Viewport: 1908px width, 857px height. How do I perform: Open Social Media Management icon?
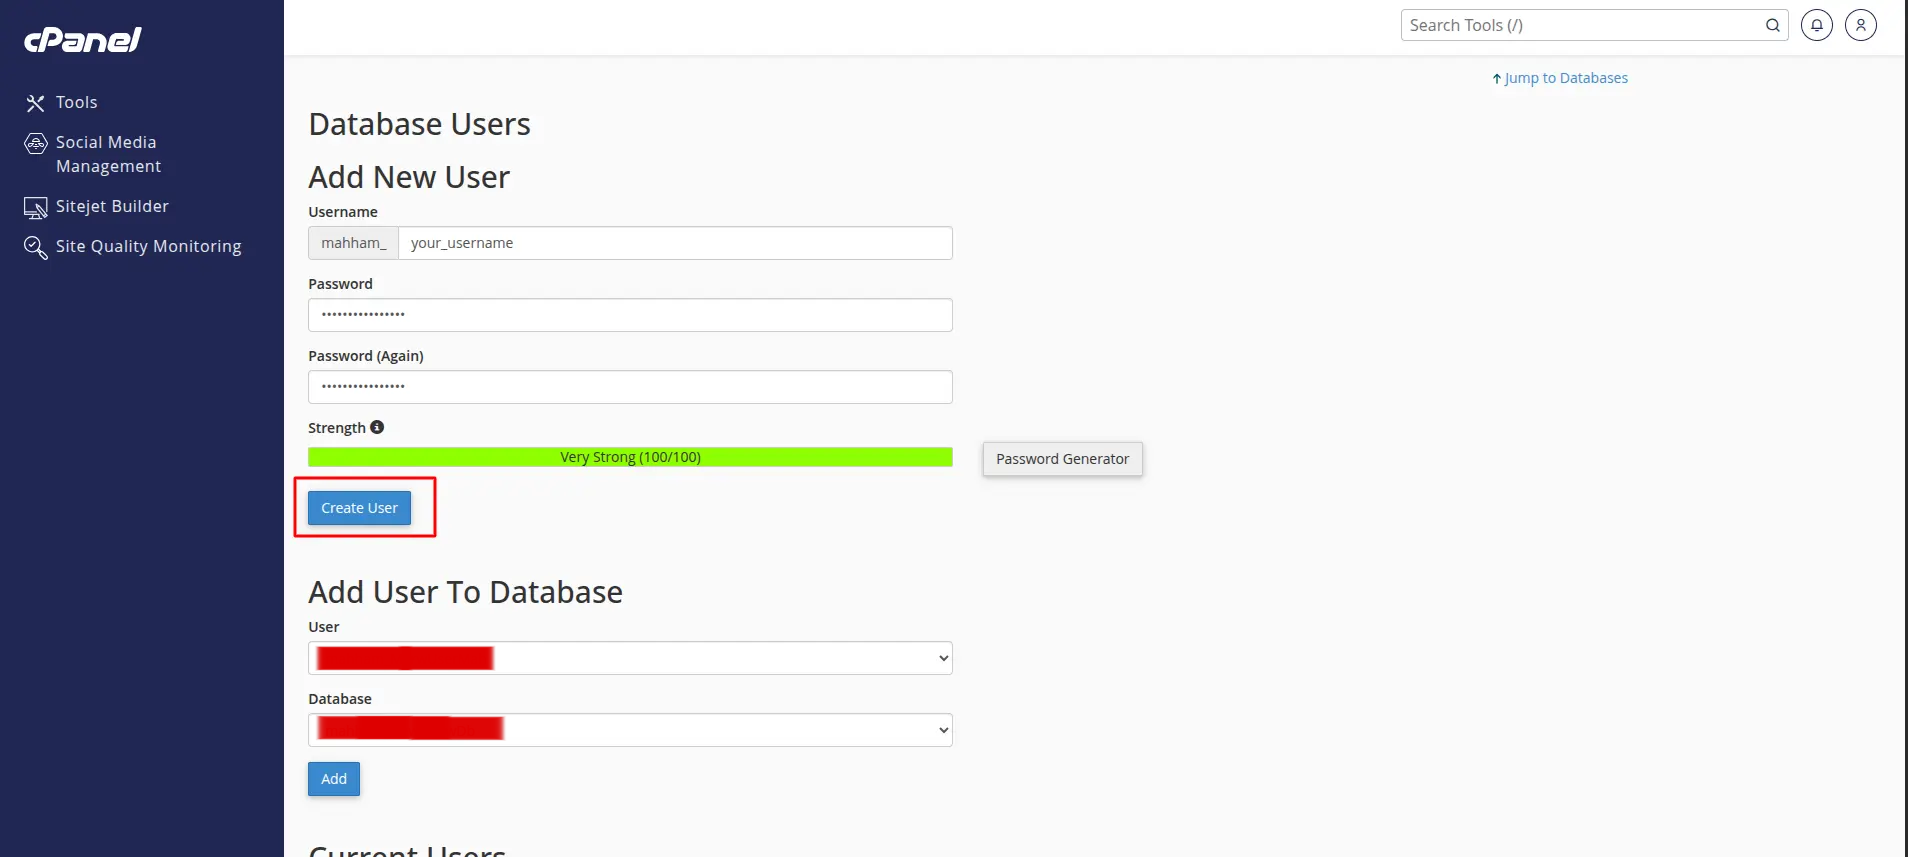tap(35, 143)
